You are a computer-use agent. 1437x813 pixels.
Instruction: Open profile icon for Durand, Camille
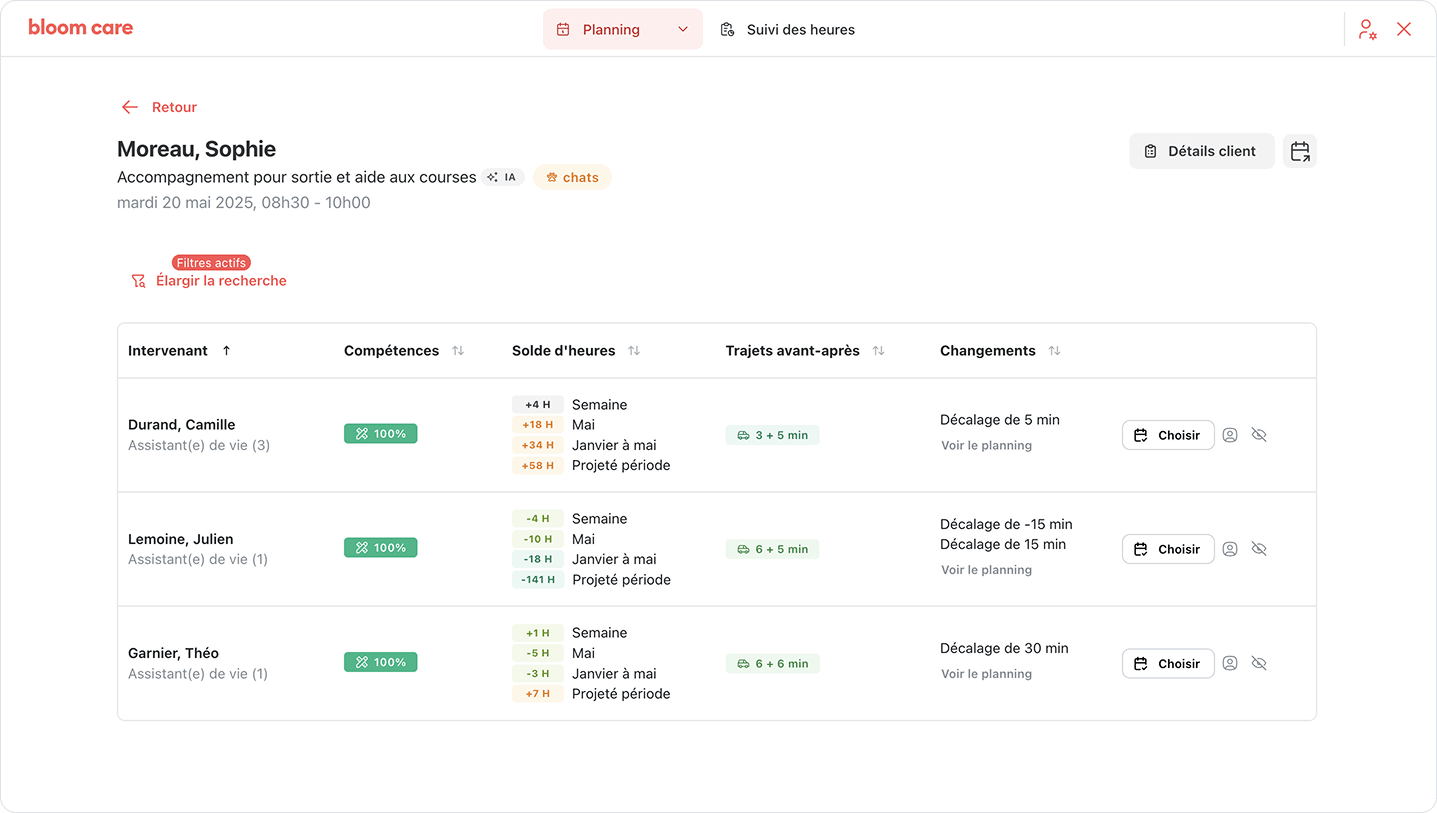(1230, 435)
